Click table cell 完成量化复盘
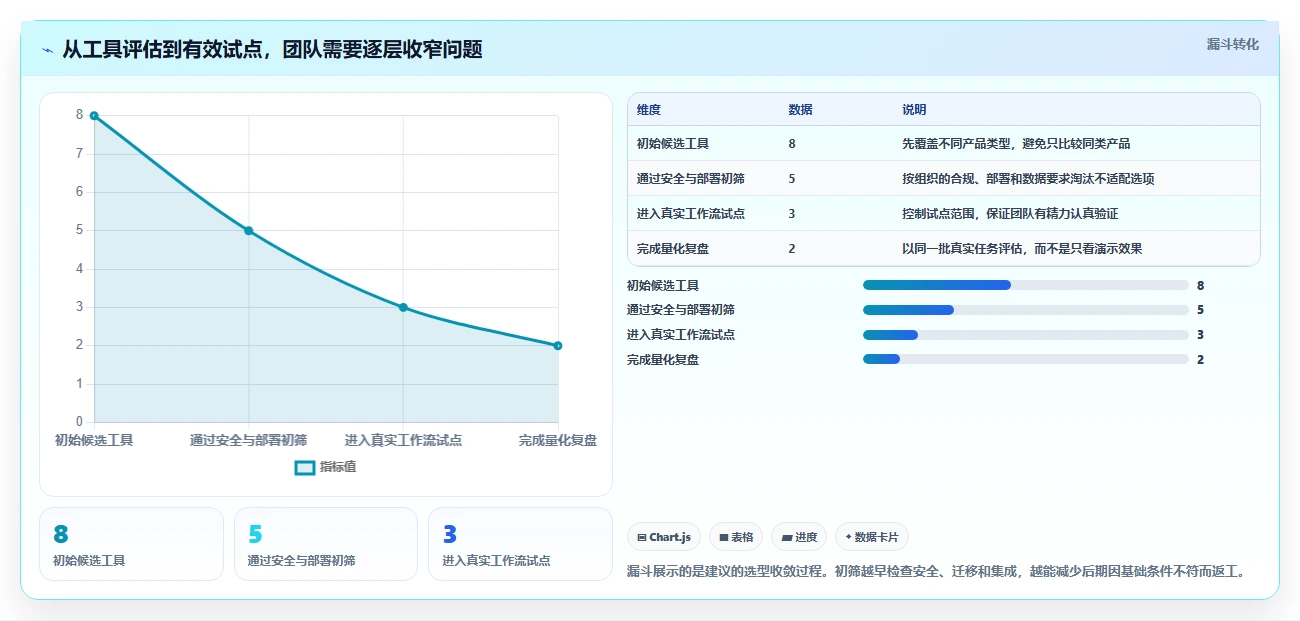Image resolution: width=1300 pixels, height=621 pixels. tap(673, 249)
